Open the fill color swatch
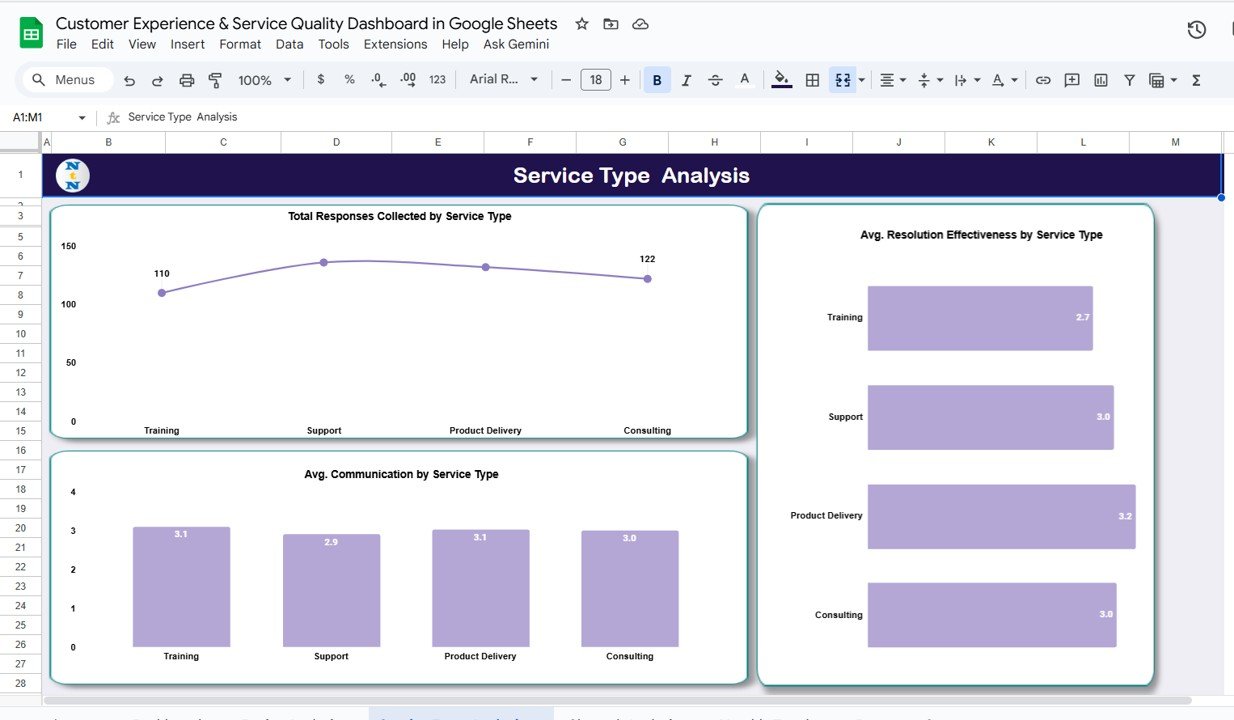The height and width of the screenshot is (720, 1234). coord(781,79)
